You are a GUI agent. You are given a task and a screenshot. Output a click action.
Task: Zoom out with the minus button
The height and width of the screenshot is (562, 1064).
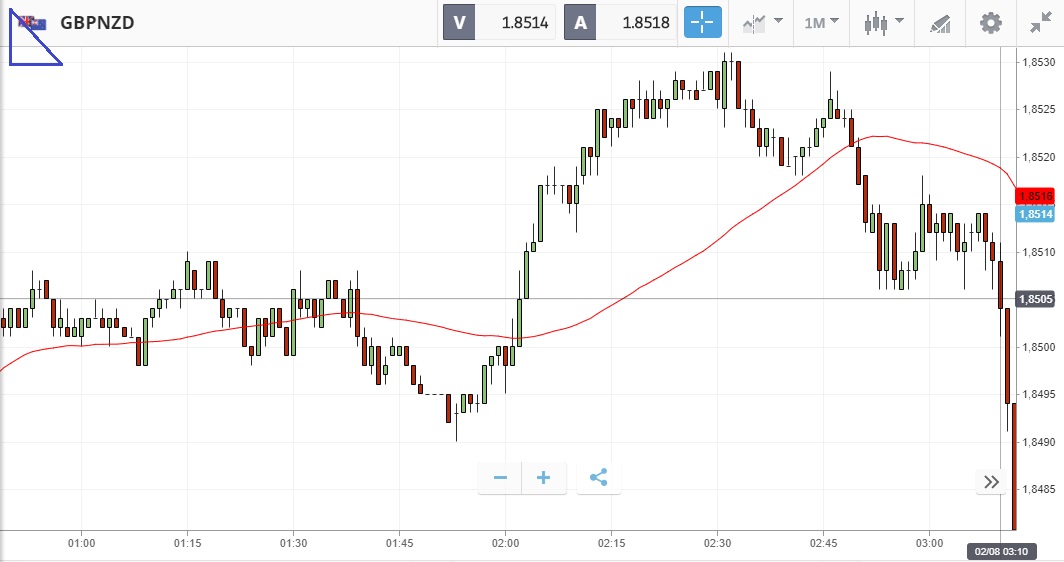[500, 478]
